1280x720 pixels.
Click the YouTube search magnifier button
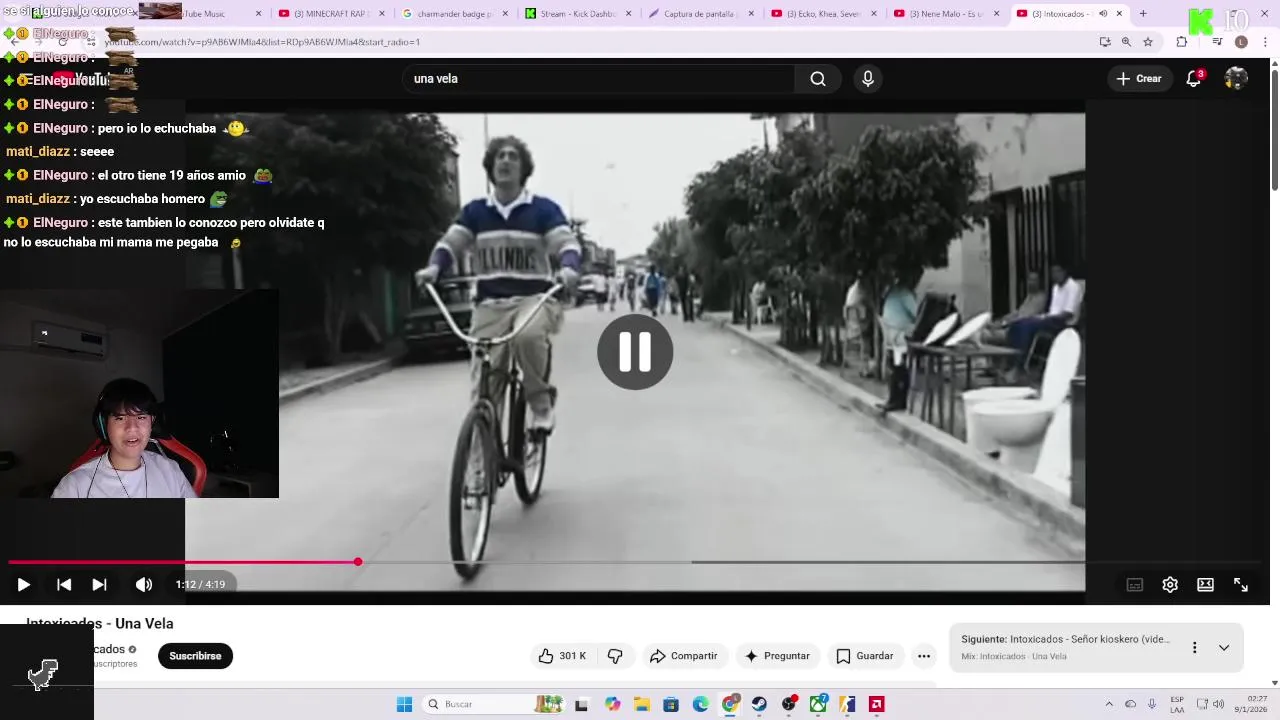(x=818, y=79)
